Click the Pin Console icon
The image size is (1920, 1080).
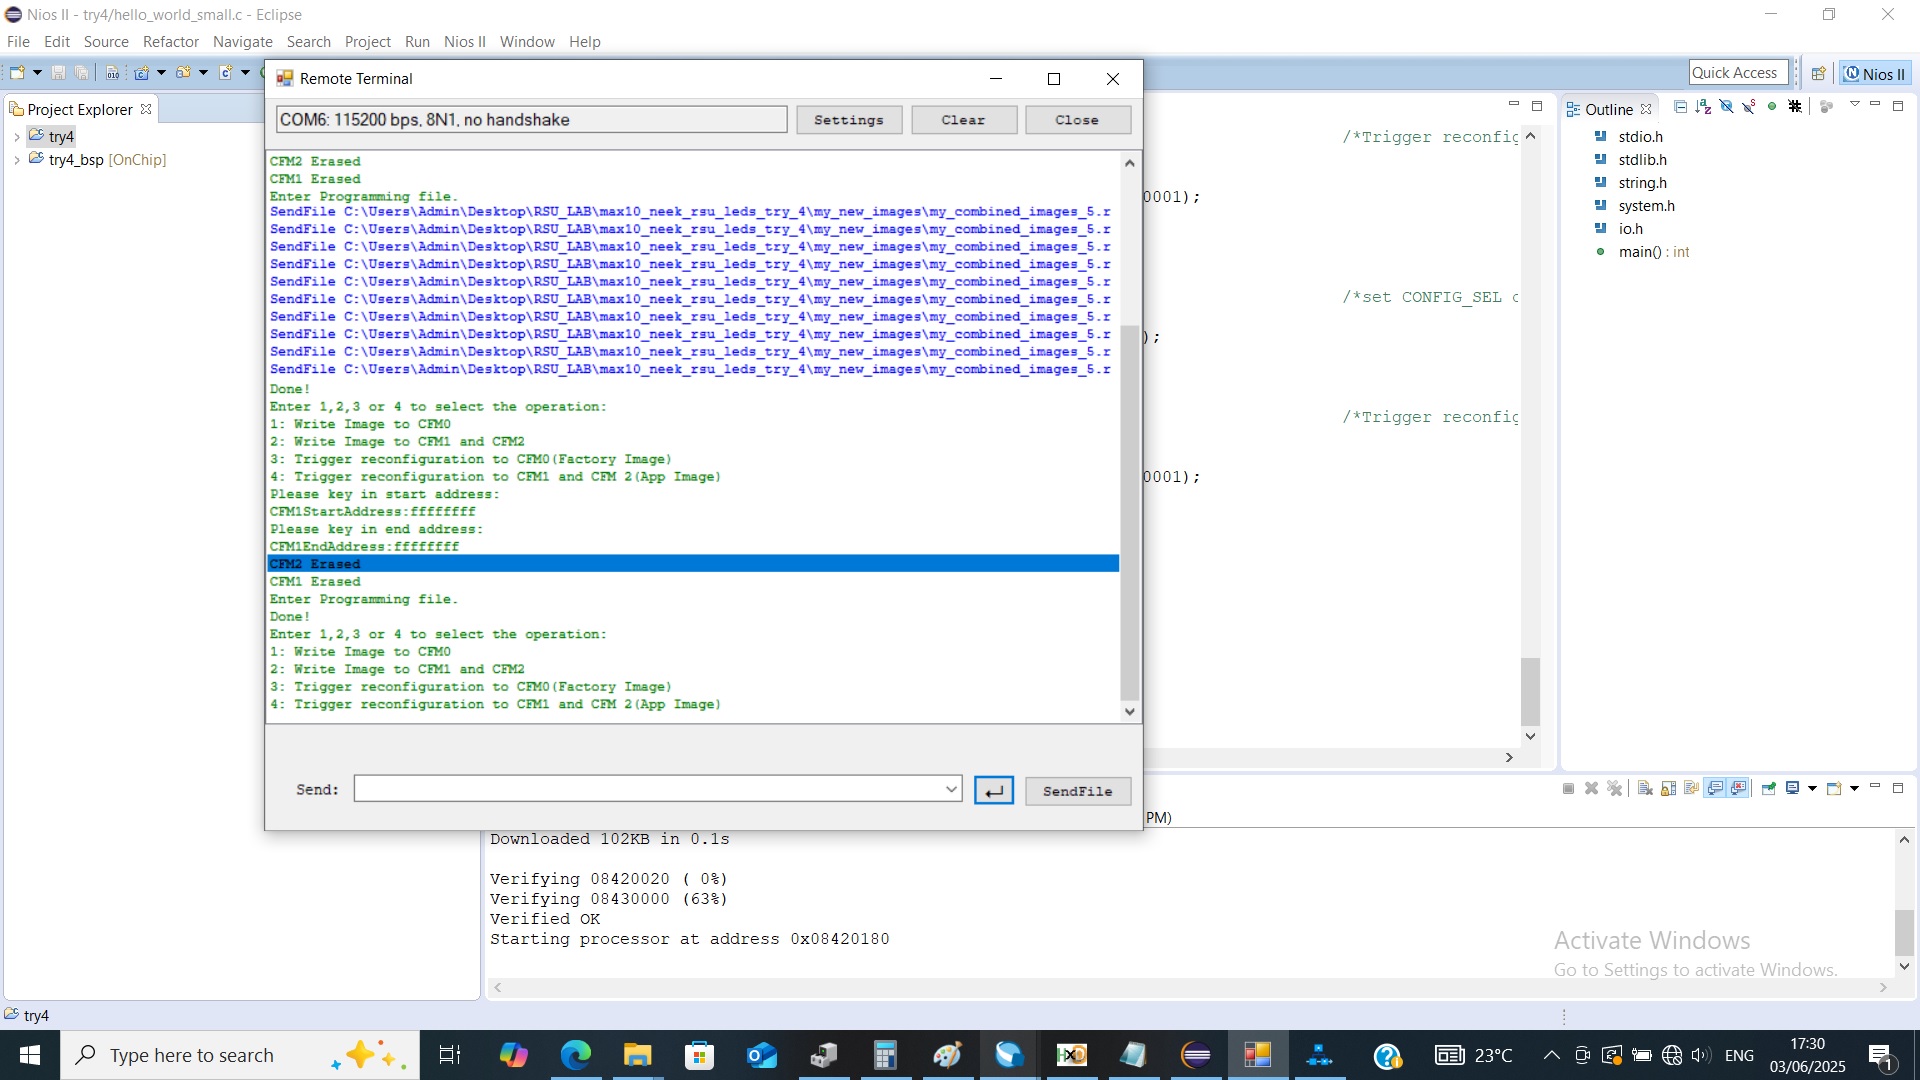click(1768, 789)
